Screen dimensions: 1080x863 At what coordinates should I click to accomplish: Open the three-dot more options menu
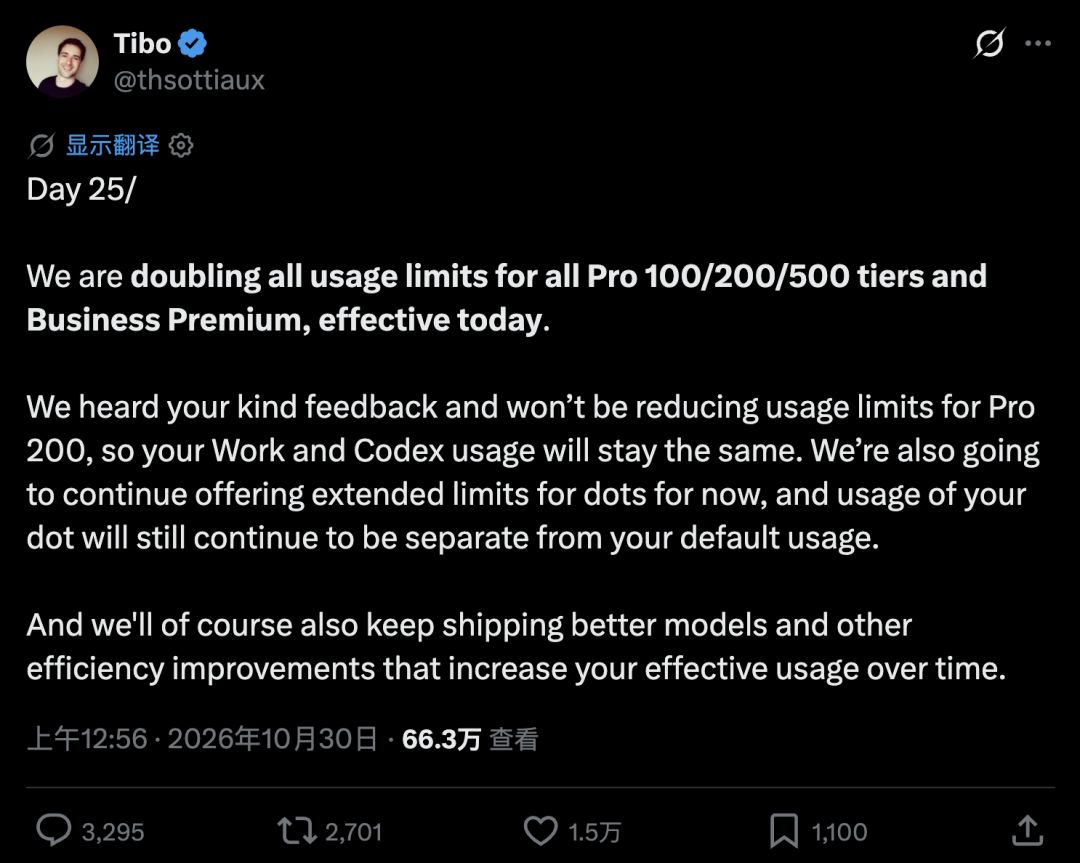coord(1037,43)
